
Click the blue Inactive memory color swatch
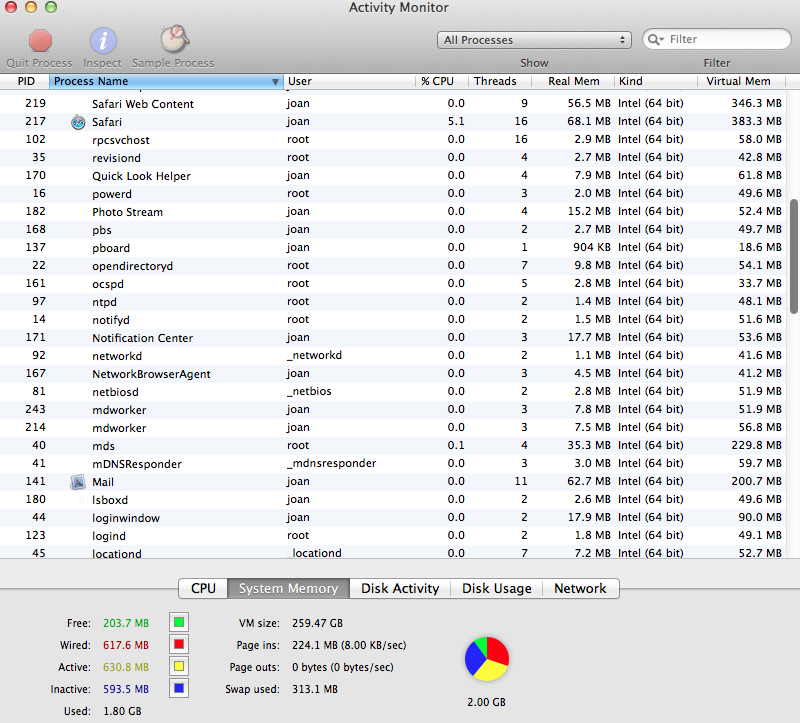pyautogui.click(x=179, y=688)
